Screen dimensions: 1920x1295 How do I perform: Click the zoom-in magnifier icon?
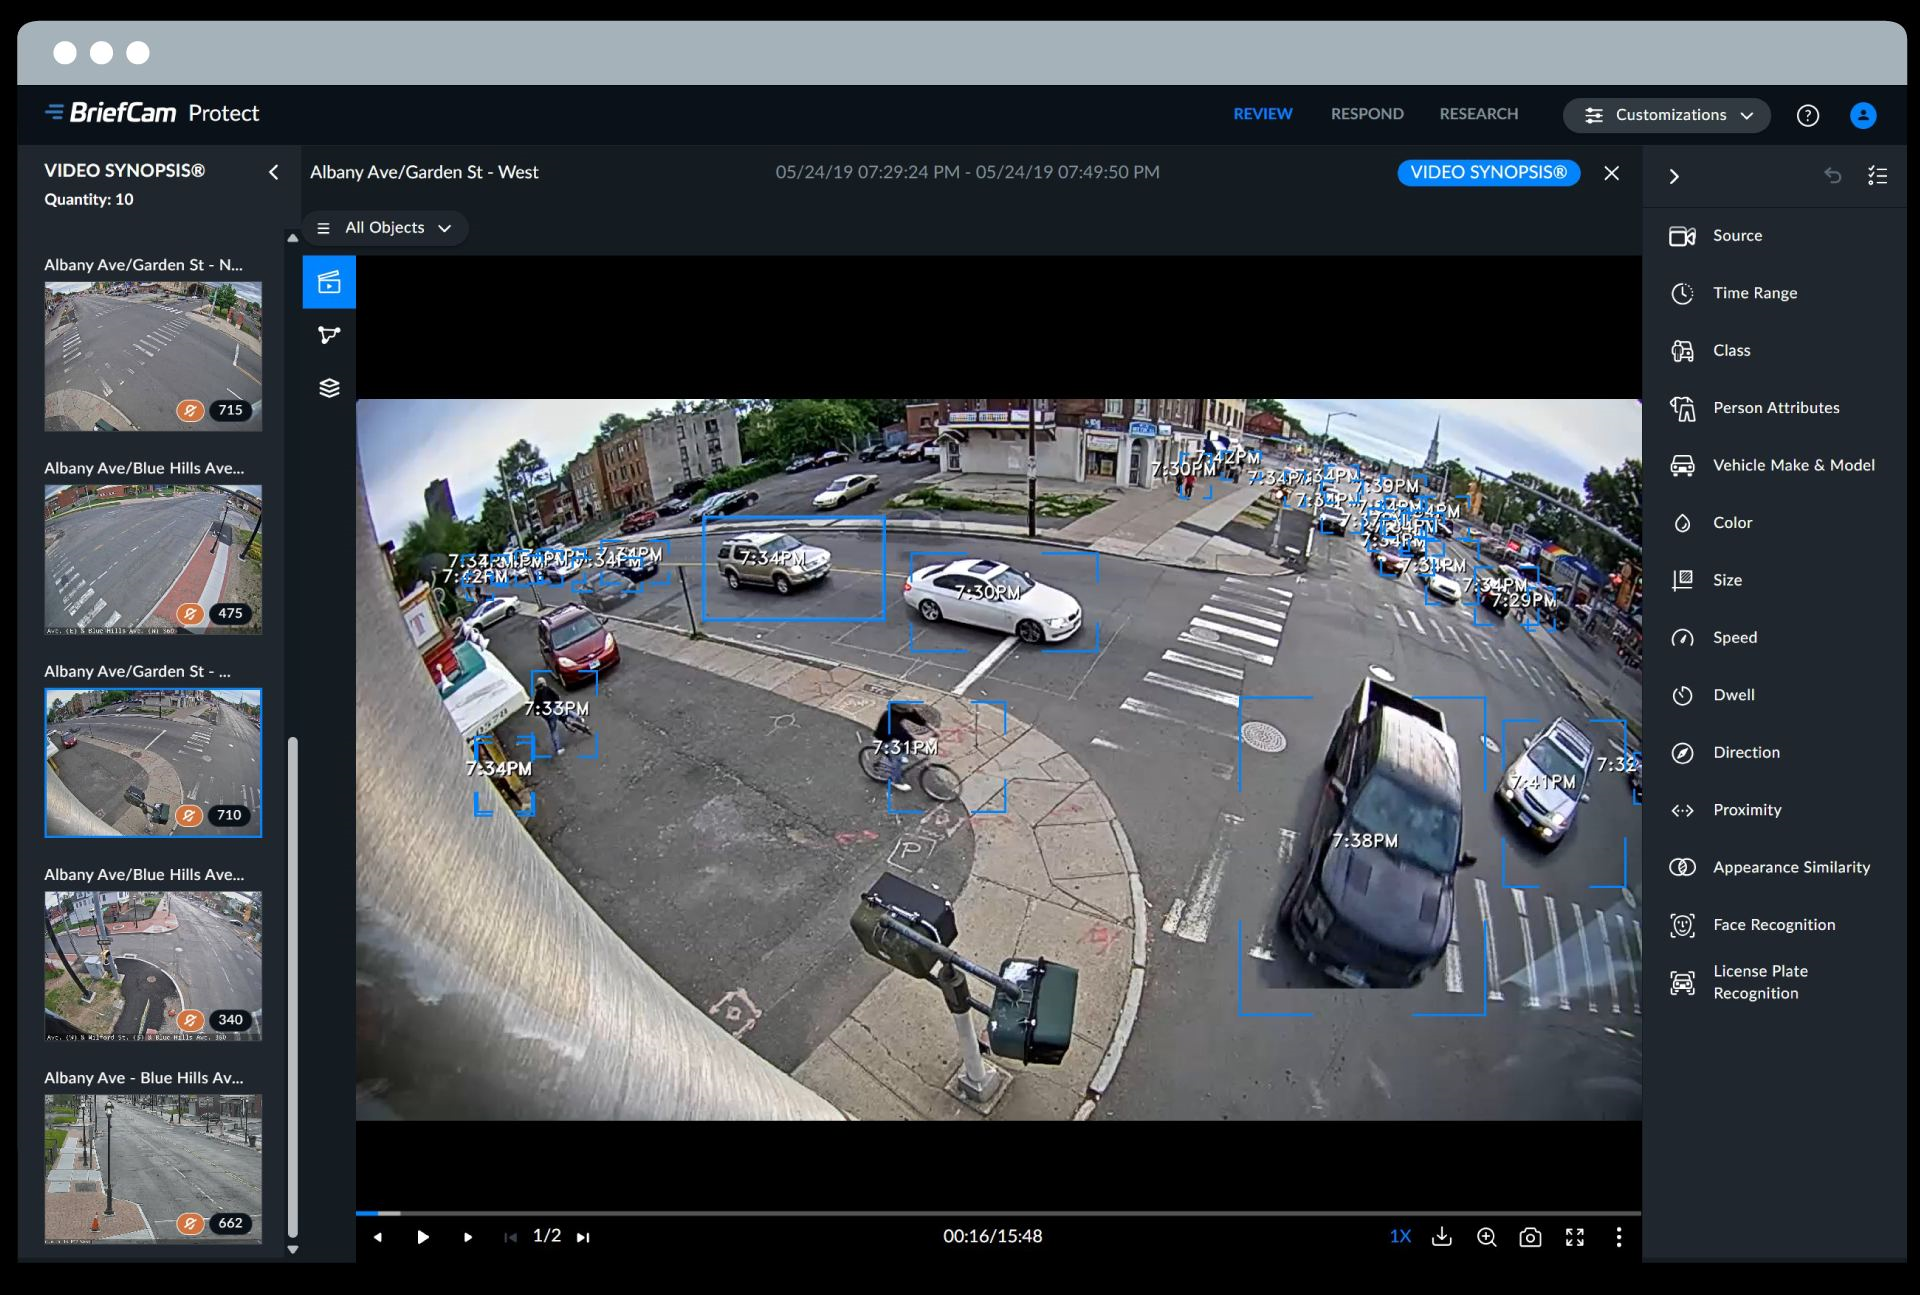point(1486,1237)
